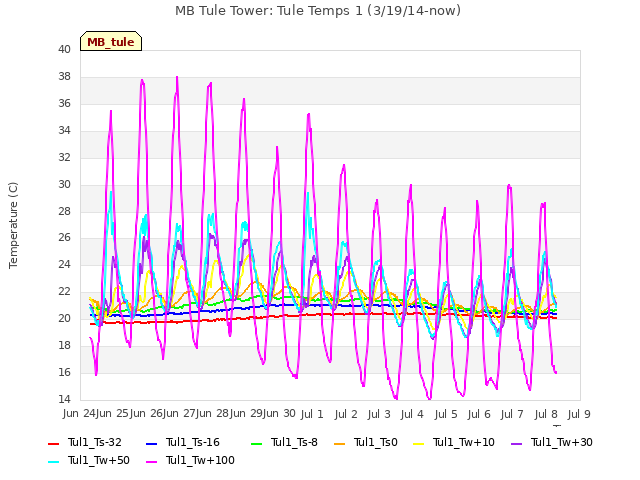Screen dimensions: 640x480
Task: Click the 16 y-axis tick label
Action: pyautogui.click(x=64, y=372)
